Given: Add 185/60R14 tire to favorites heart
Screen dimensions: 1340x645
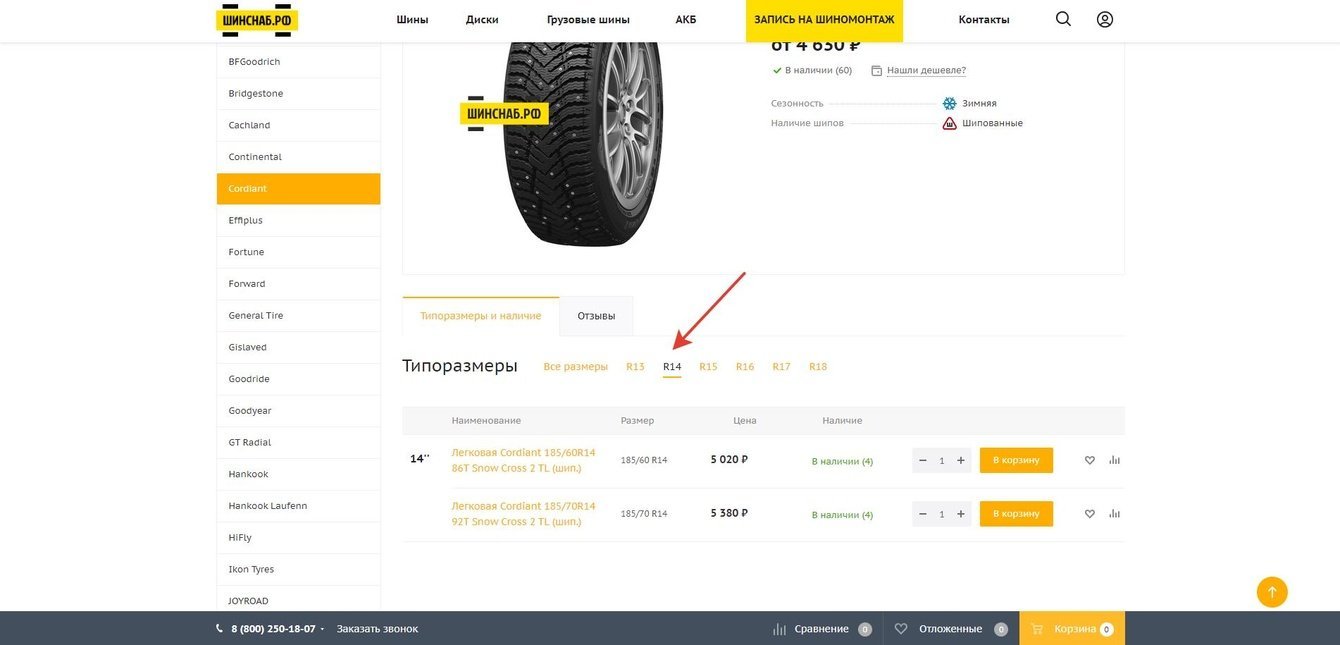Looking at the screenshot, I should coord(1090,460).
